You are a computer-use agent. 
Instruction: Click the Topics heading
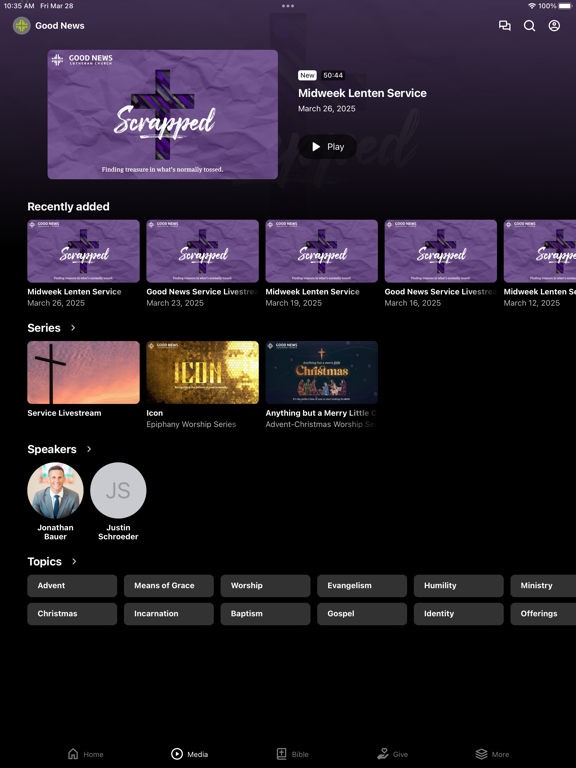45,561
